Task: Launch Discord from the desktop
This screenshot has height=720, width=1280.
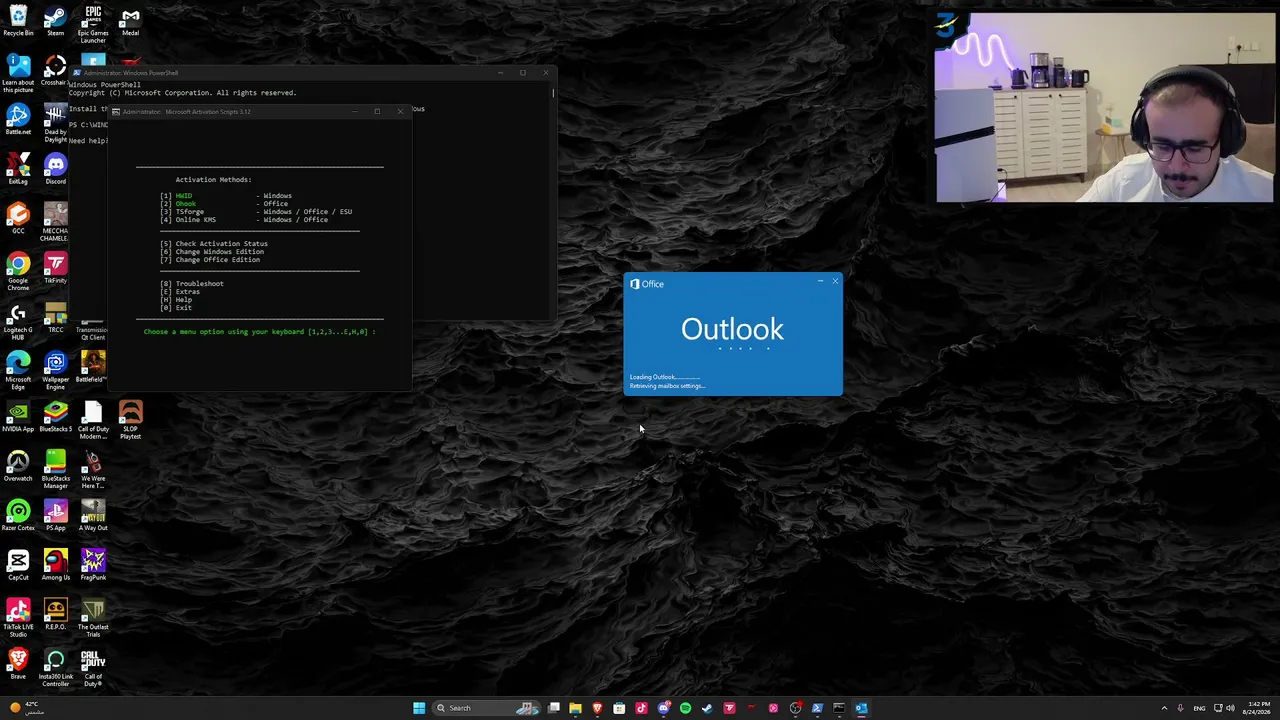Action: tap(55, 169)
